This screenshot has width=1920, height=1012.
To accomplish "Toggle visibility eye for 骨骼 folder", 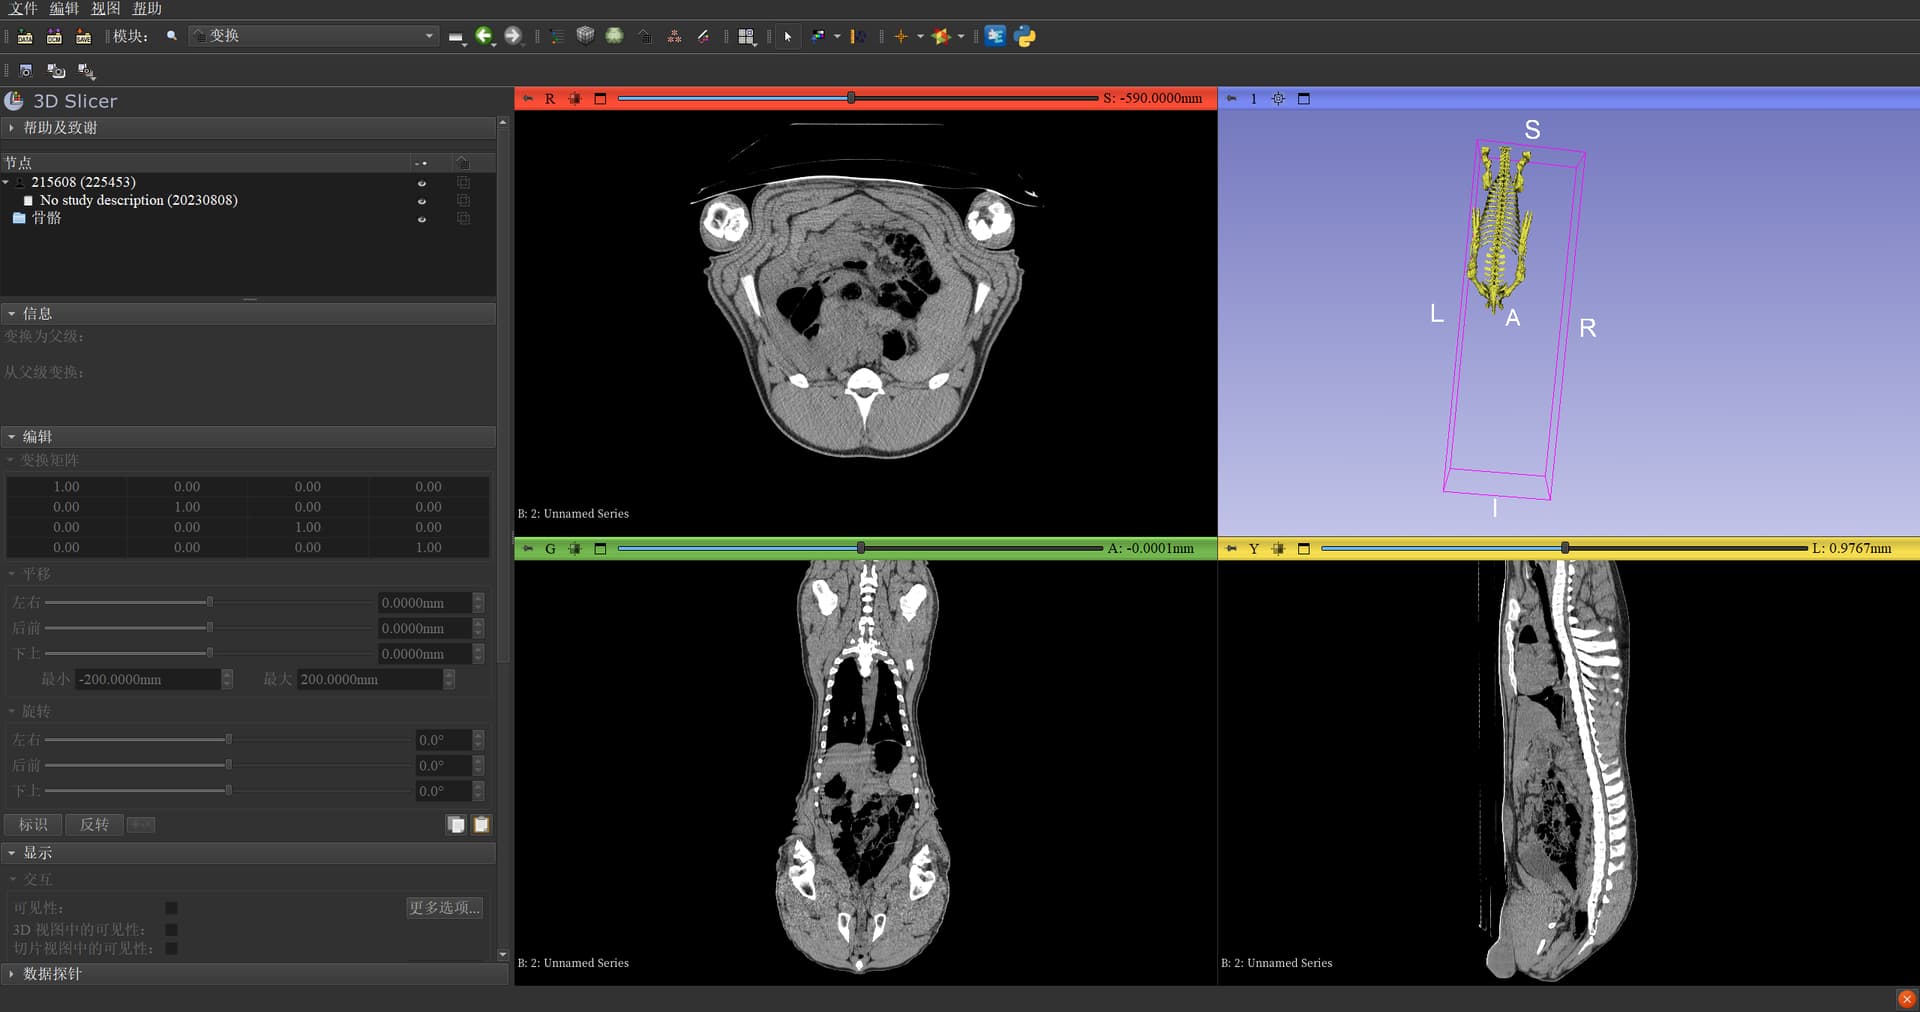I will pos(422,219).
